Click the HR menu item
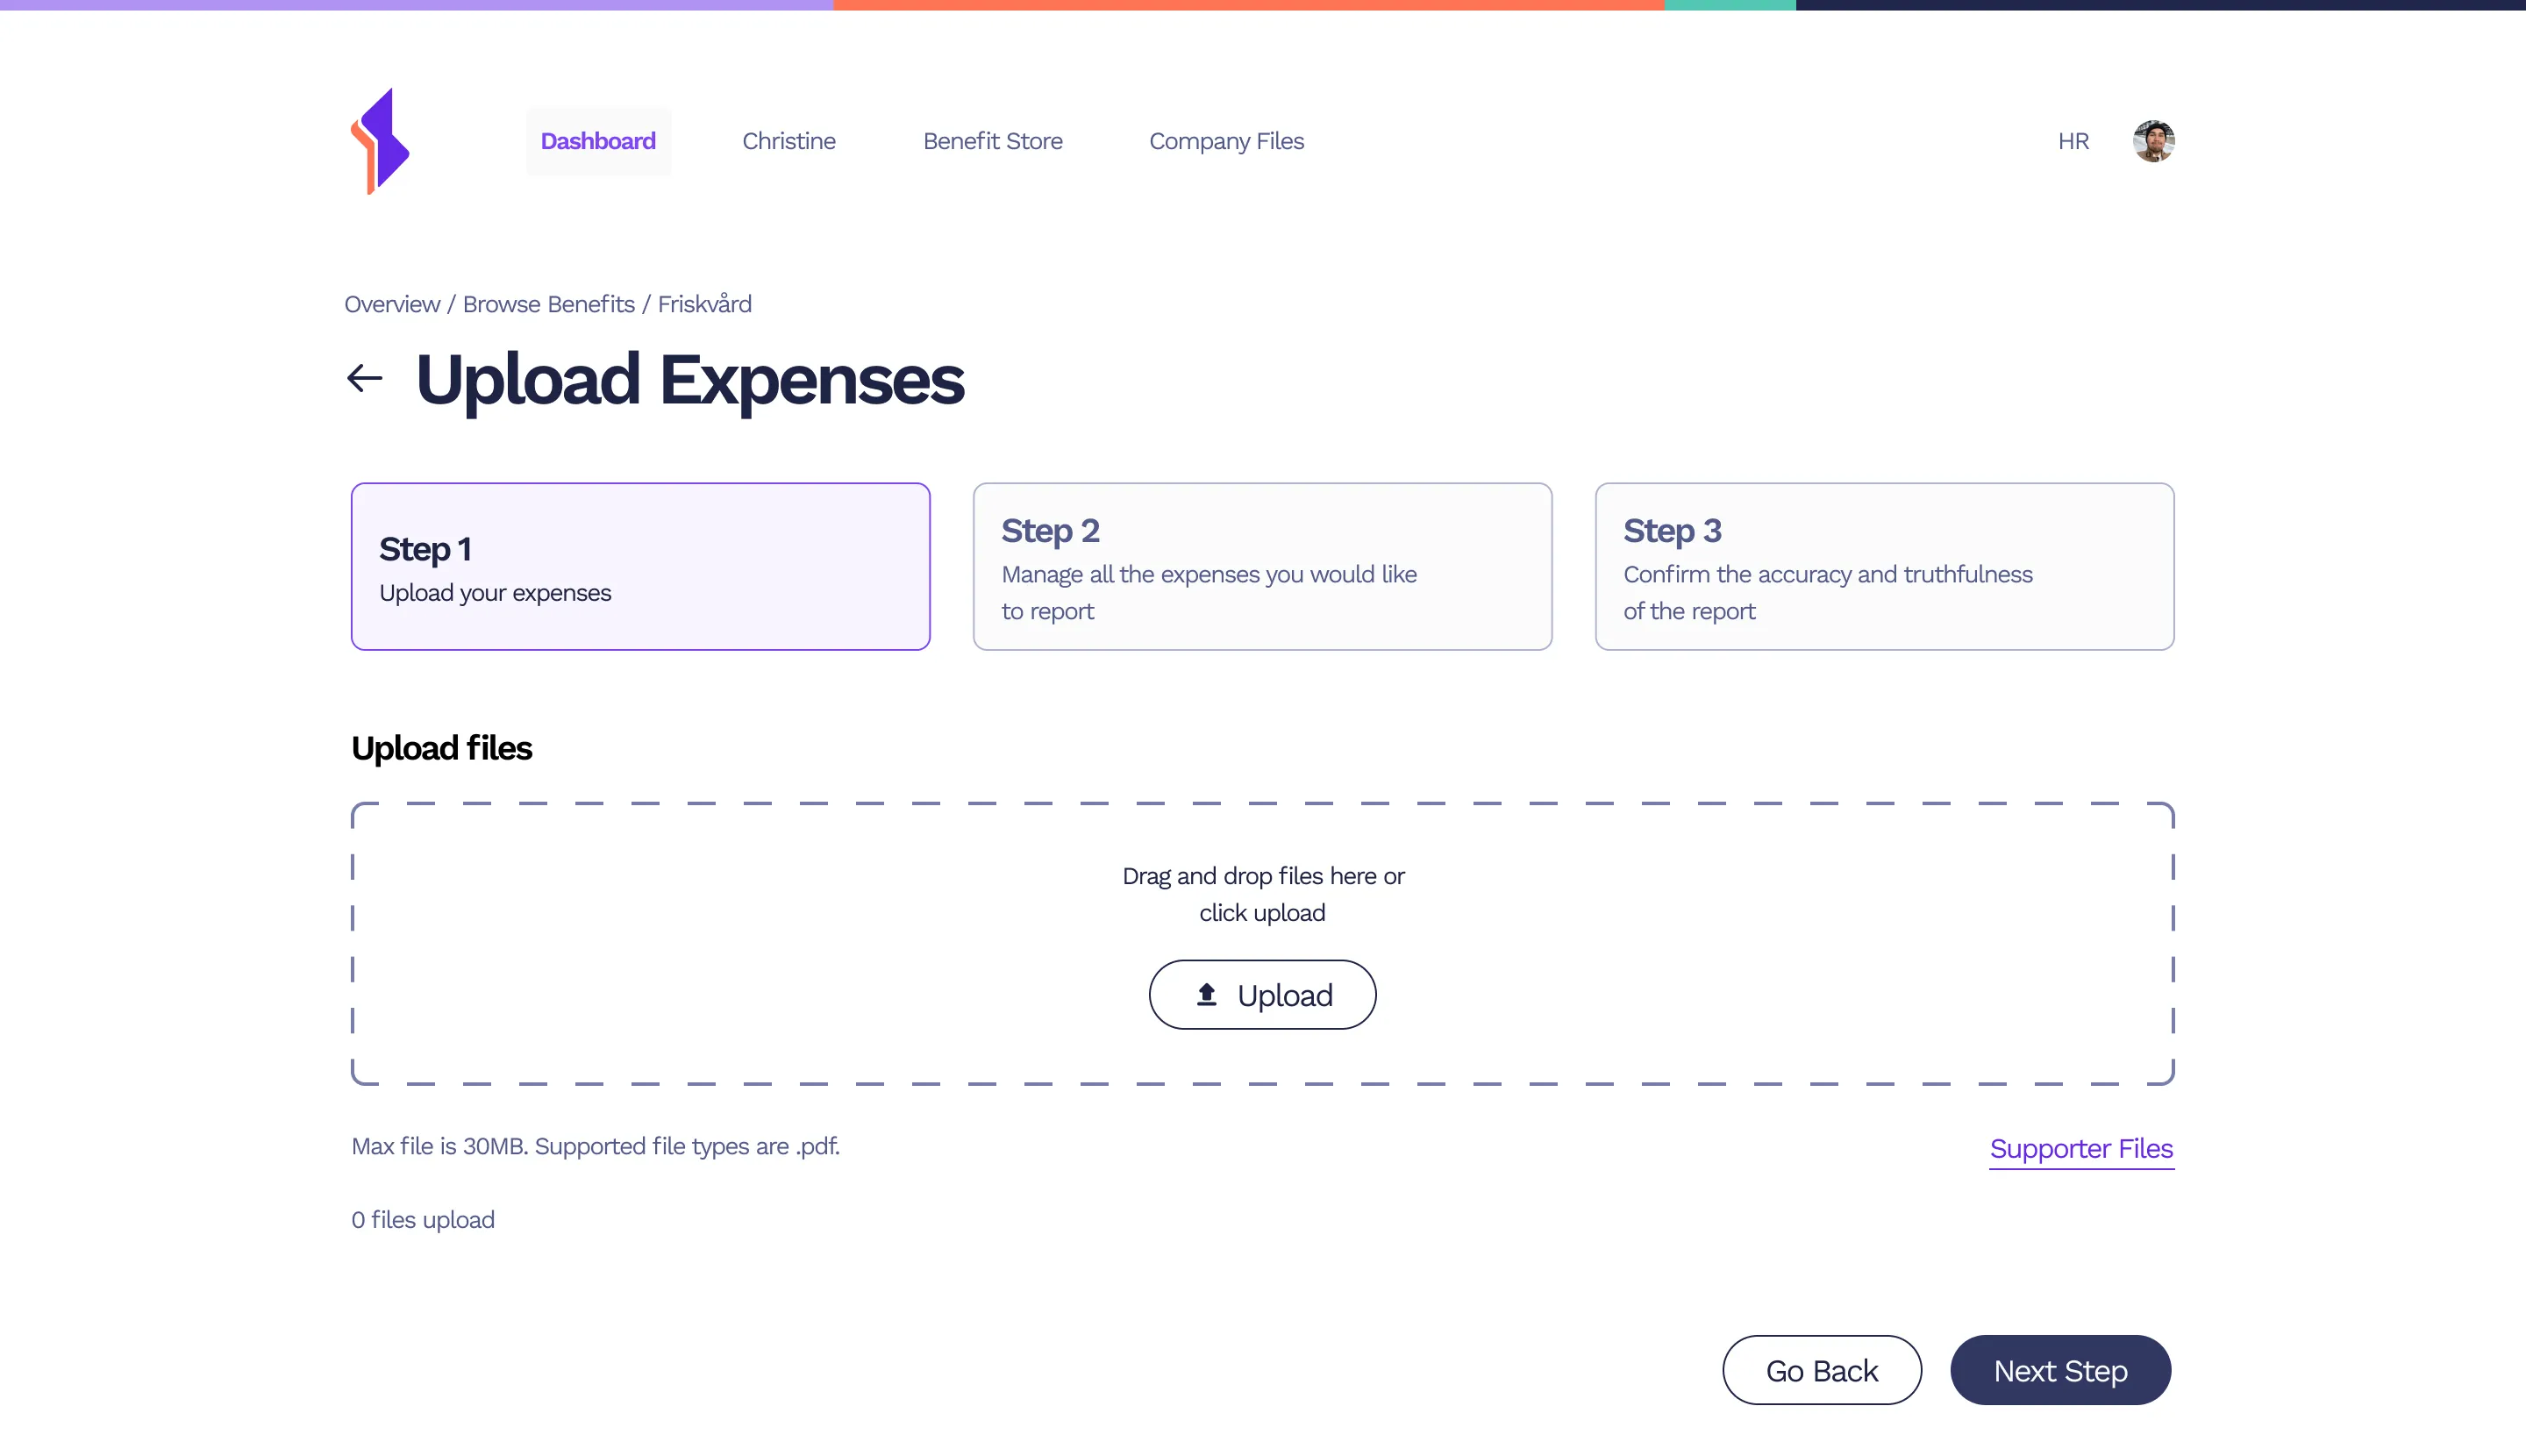This screenshot has height=1456, width=2526. point(2073,141)
